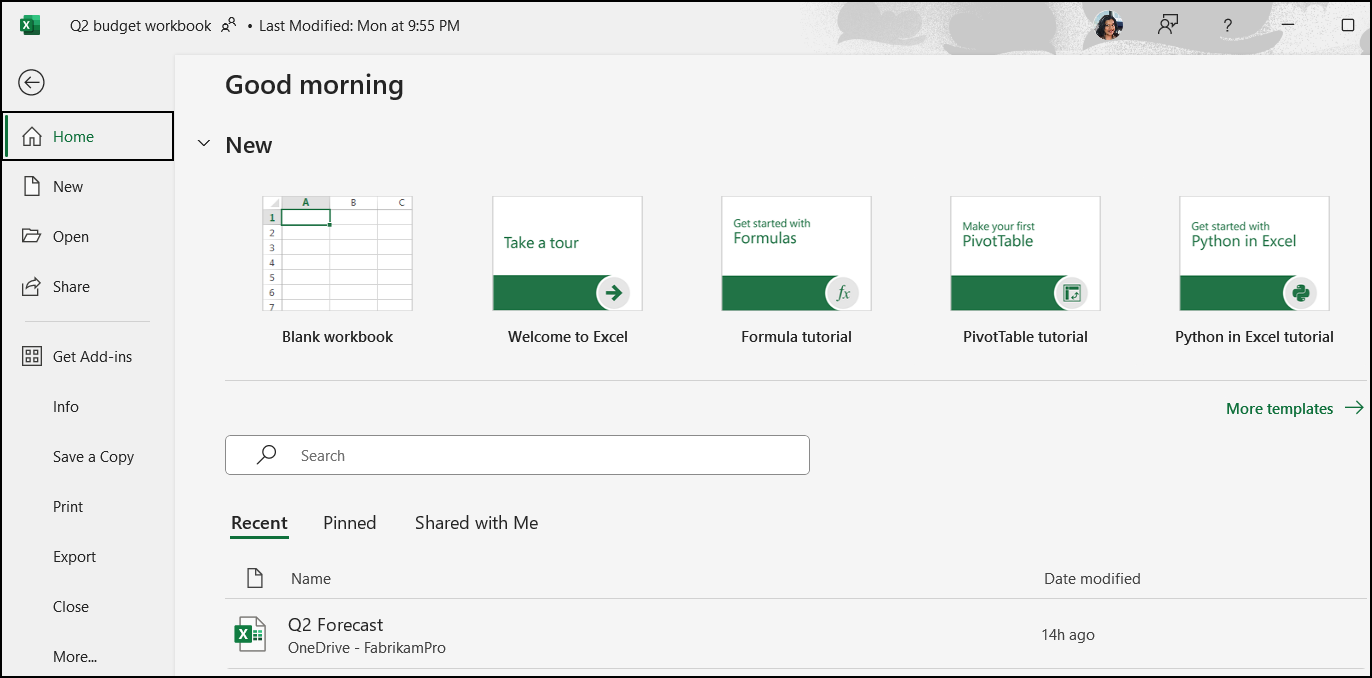Screen dimensions: 1372x678
Task: Select Print from the sidebar
Action: point(68,506)
